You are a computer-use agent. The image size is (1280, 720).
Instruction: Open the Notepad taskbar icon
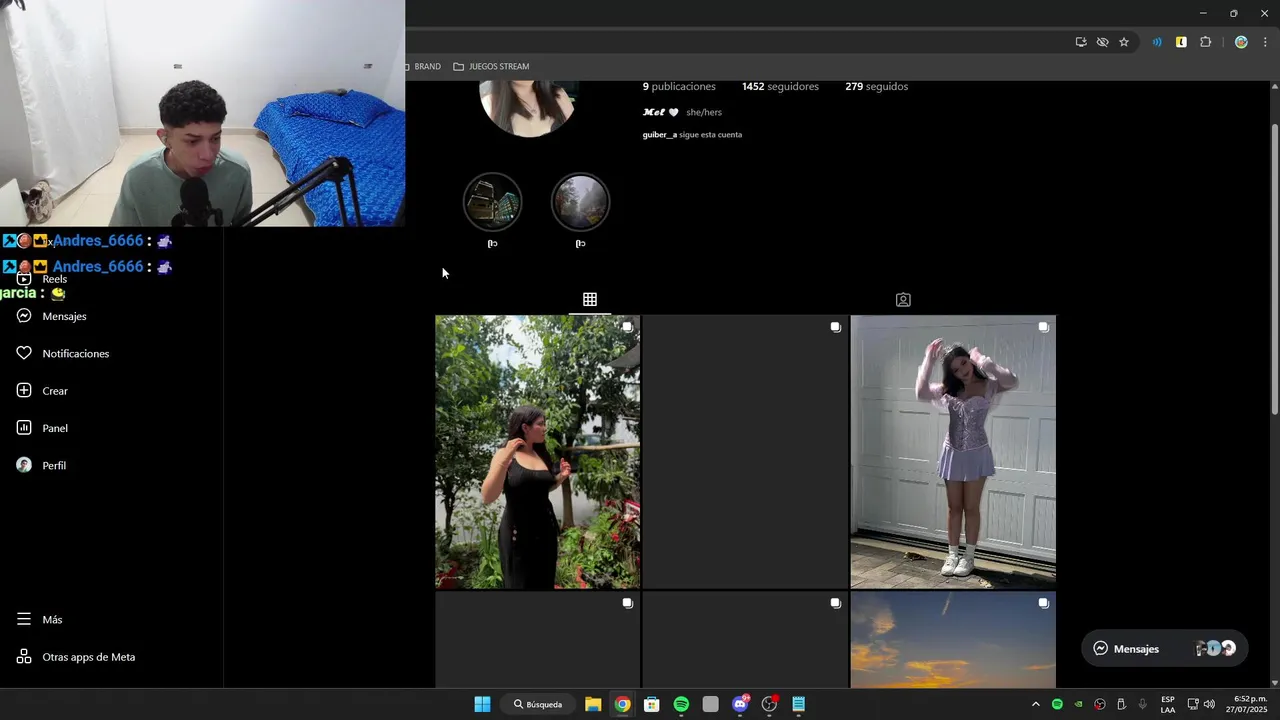(x=798, y=704)
